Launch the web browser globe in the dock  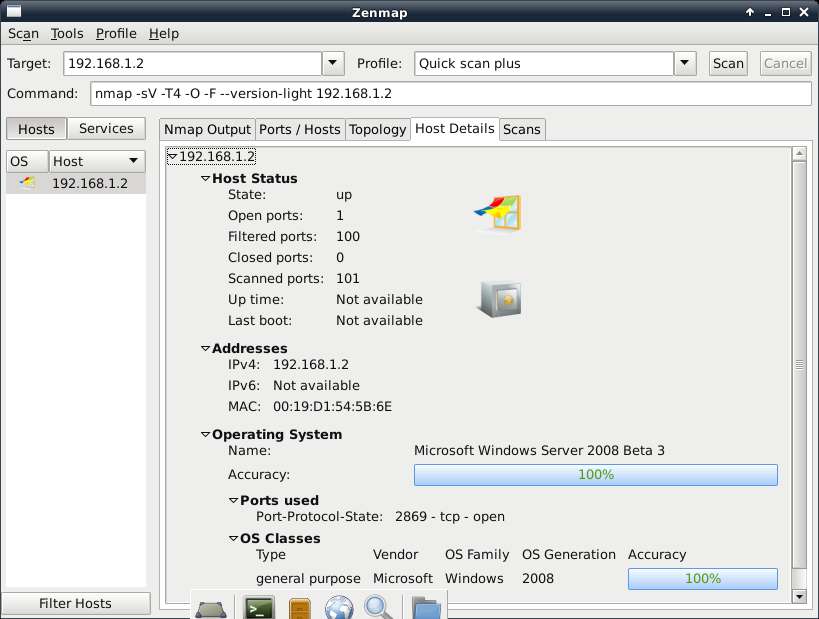pyautogui.click(x=339, y=608)
